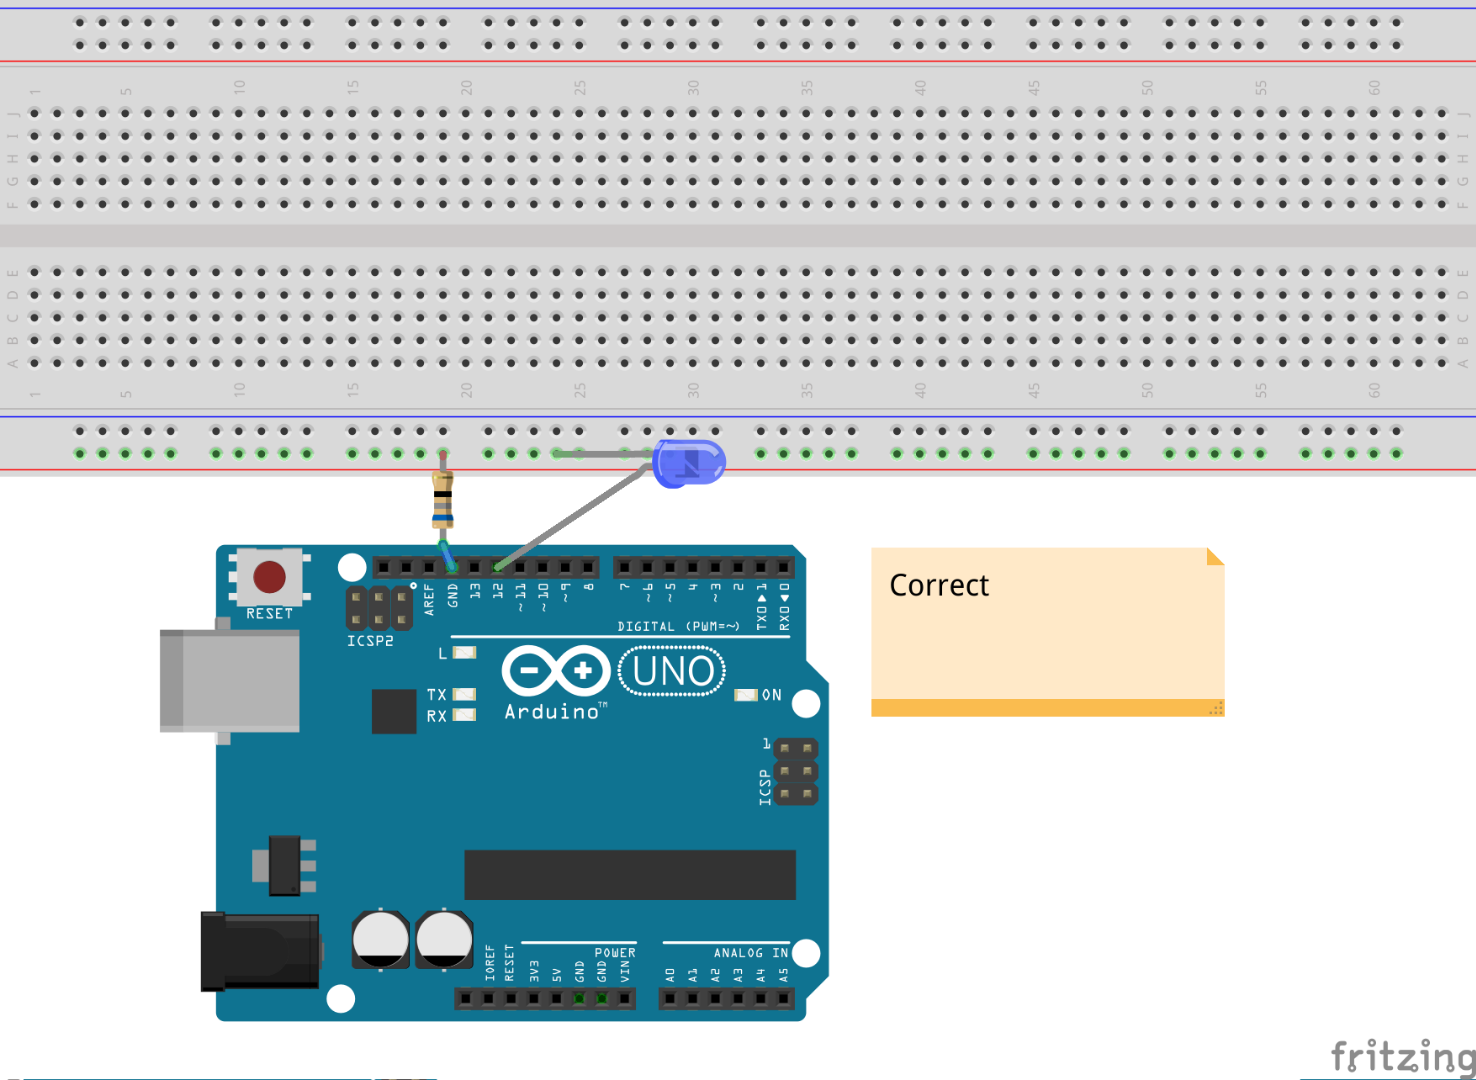Click digital pin 12 header
The image size is (1476, 1080).
(497, 567)
